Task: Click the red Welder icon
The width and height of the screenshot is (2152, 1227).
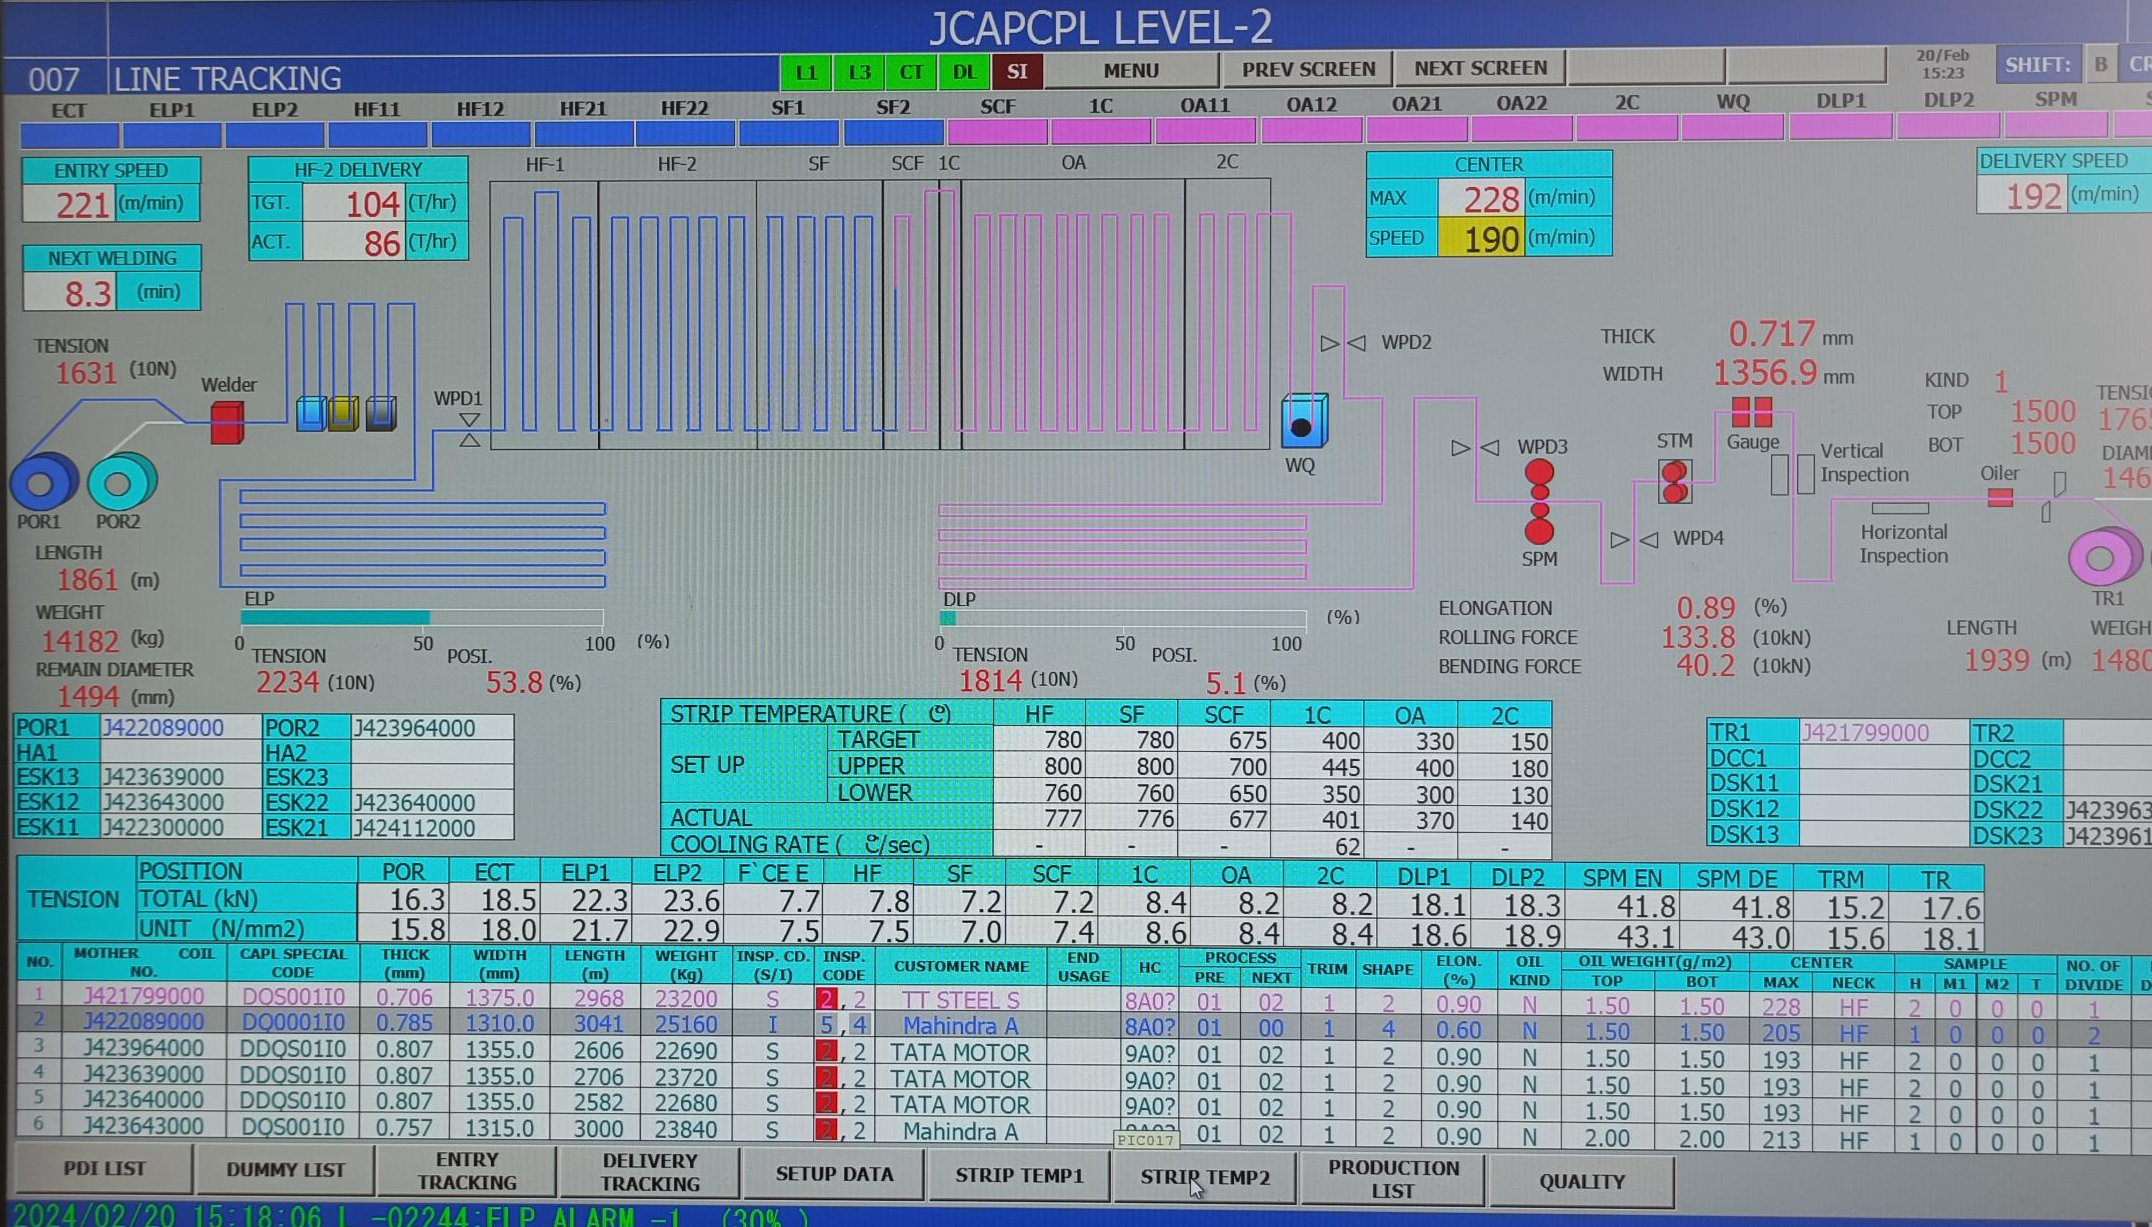Action: click(227, 422)
